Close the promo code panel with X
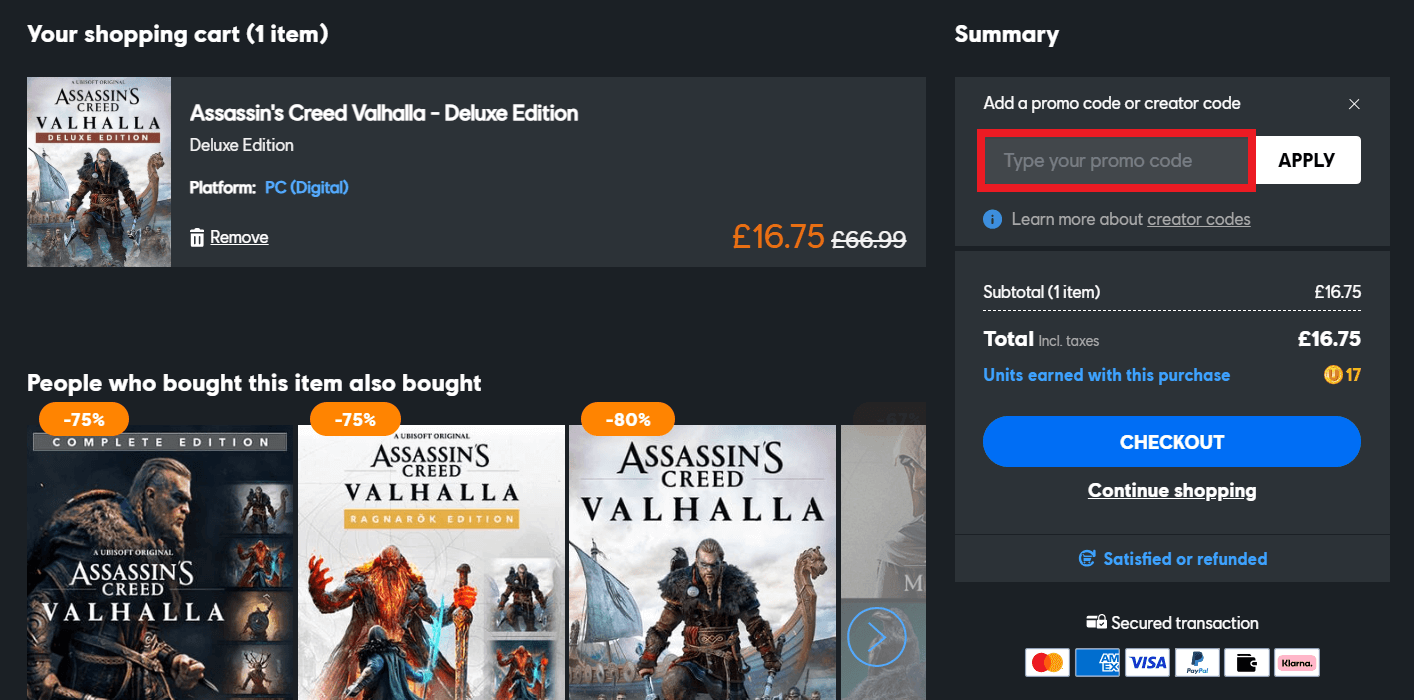Image resolution: width=1414 pixels, height=700 pixels. (1354, 104)
